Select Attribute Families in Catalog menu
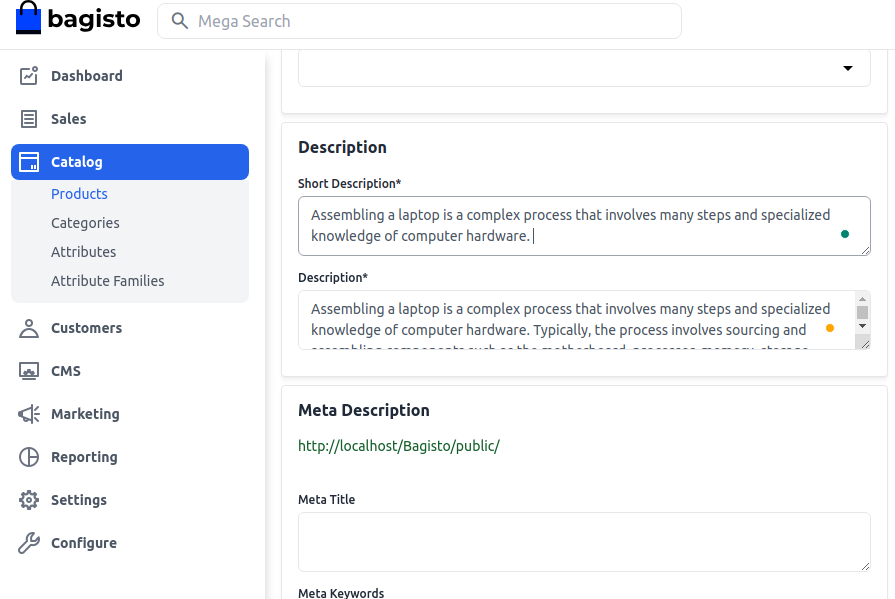This screenshot has width=895, height=599. click(107, 281)
